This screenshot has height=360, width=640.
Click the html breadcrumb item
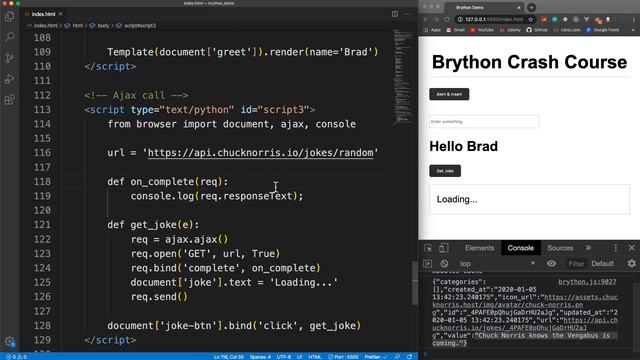(x=74, y=25)
